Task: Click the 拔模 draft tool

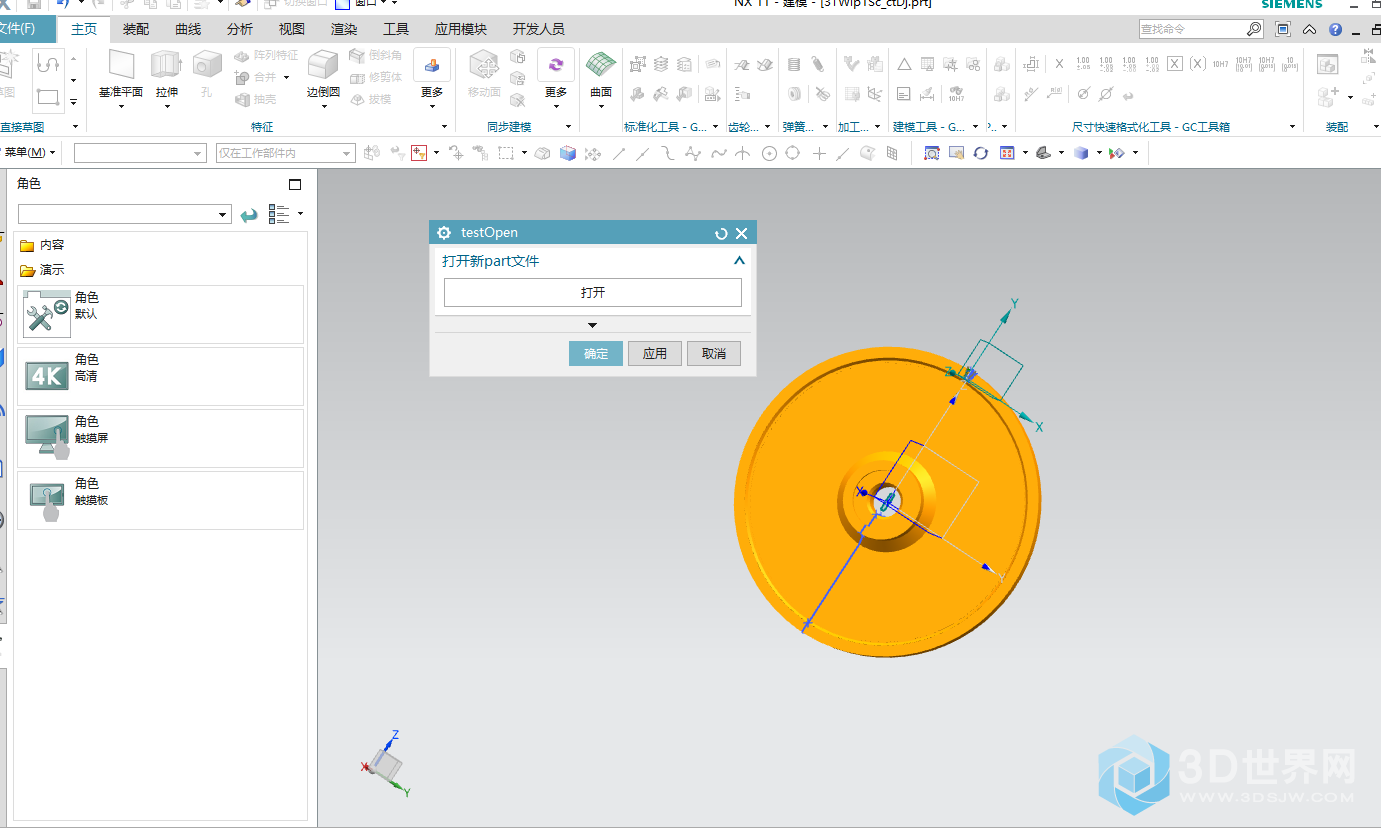Action: pos(370,99)
